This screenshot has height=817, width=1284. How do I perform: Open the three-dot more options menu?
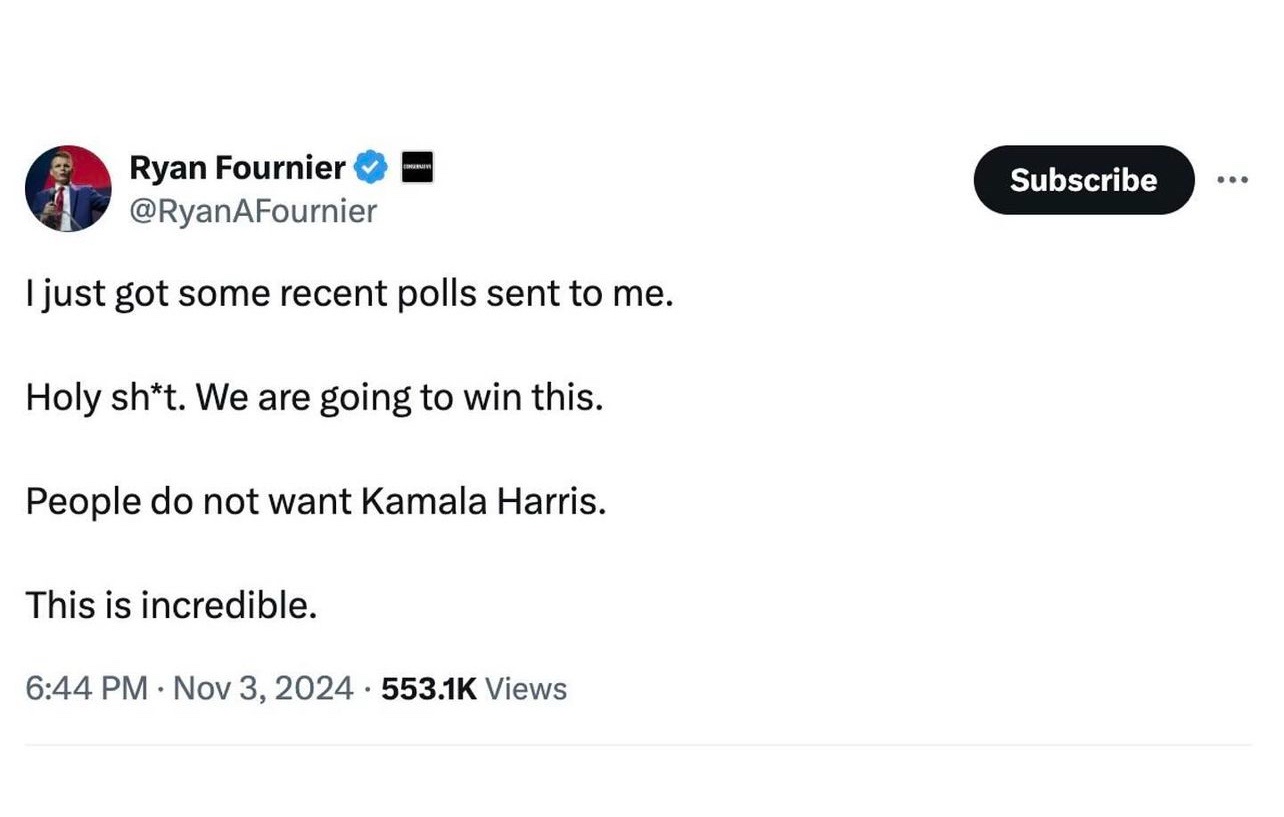(x=1232, y=180)
